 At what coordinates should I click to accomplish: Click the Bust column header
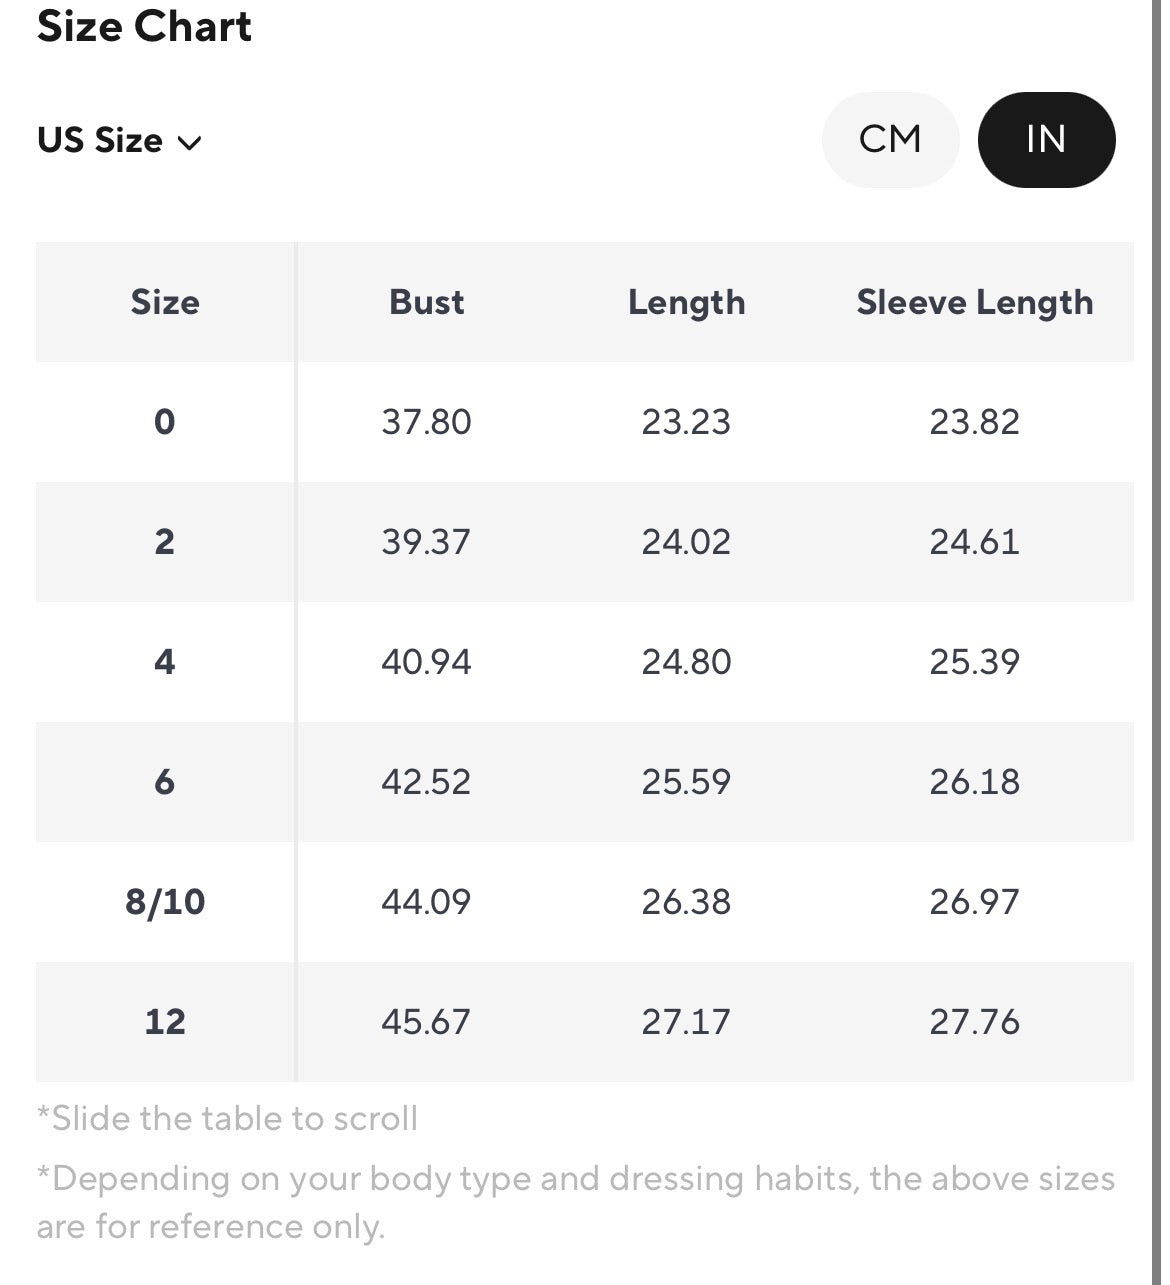(427, 302)
